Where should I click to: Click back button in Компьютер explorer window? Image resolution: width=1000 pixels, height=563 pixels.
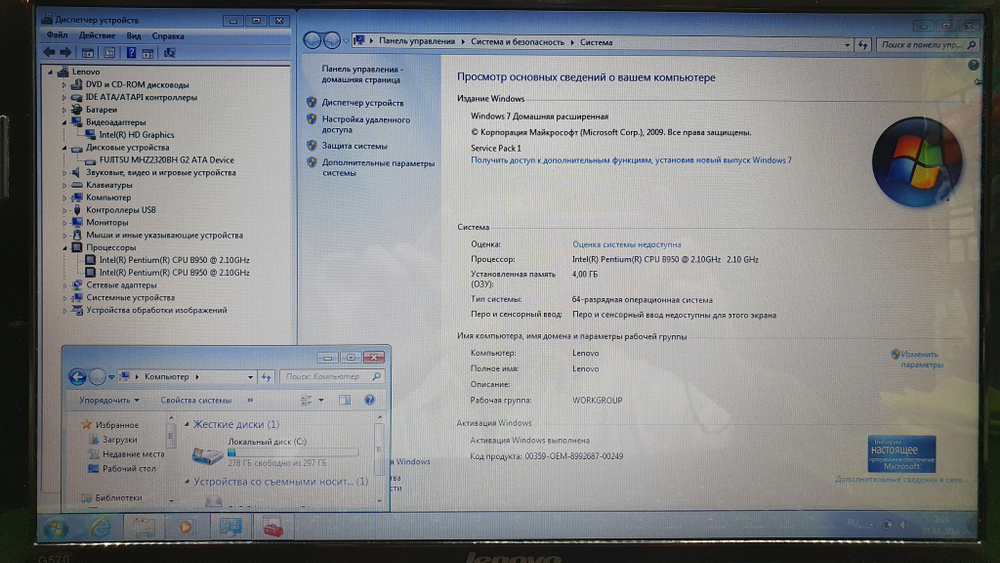77,377
